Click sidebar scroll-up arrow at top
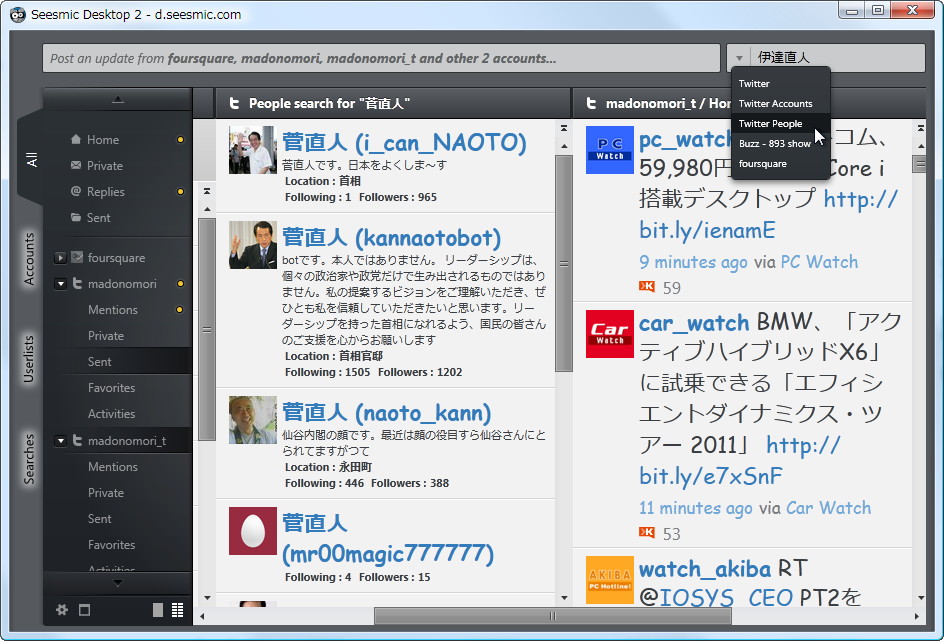Screen dimensions: 944x641 [117, 99]
